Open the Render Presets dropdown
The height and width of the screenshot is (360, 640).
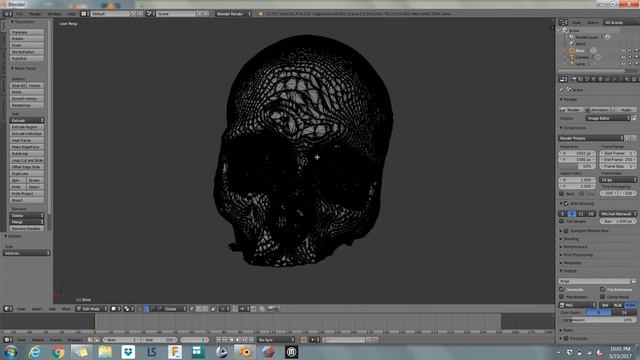pos(591,138)
